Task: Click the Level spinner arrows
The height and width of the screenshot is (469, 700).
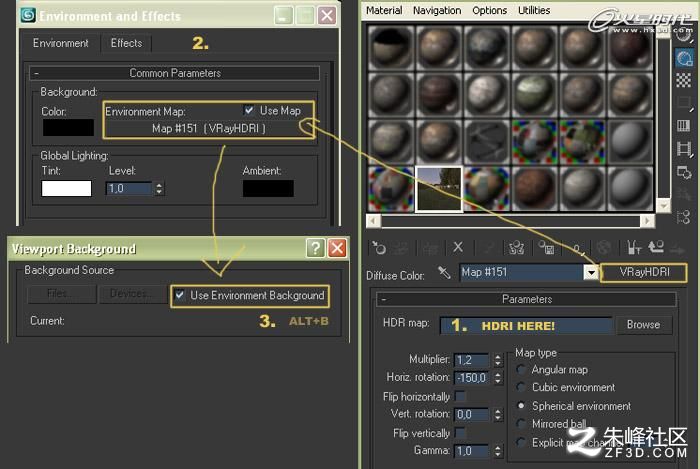Action: coord(159,188)
